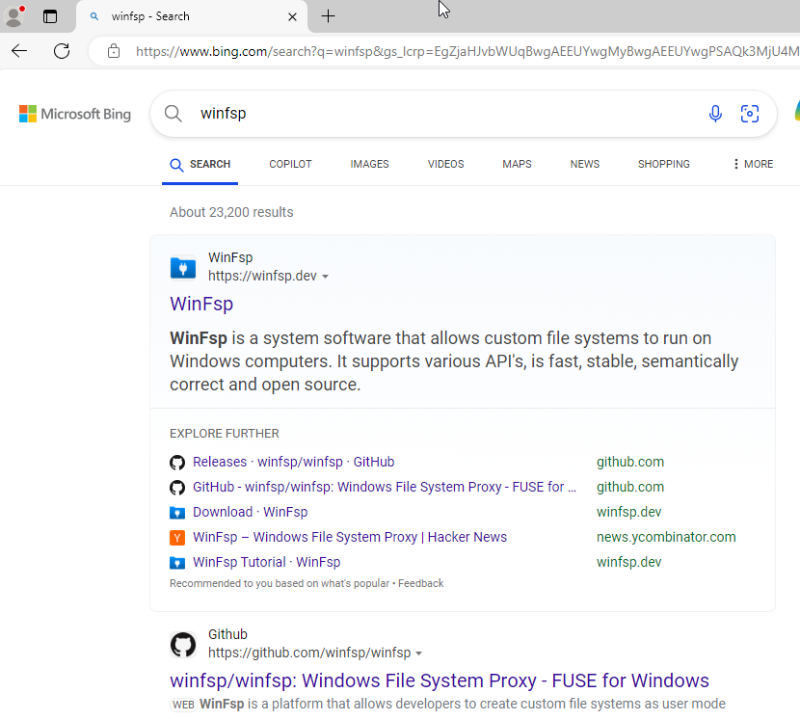Click the https://winfsp.dev URL text
This screenshot has height=719, width=800.
262,276
